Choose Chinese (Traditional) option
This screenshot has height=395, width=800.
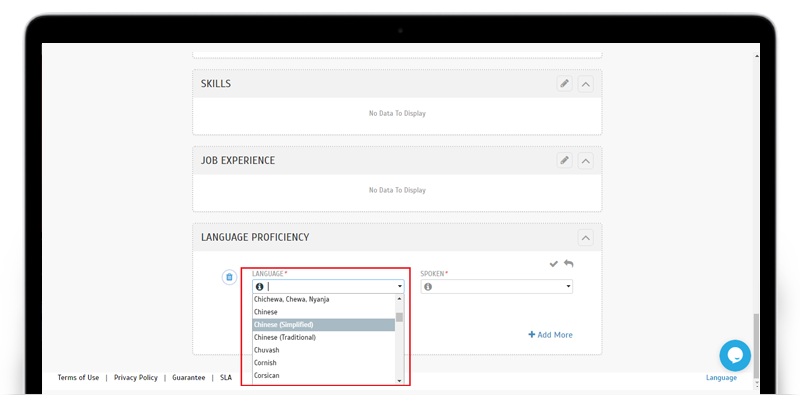click(x=323, y=337)
